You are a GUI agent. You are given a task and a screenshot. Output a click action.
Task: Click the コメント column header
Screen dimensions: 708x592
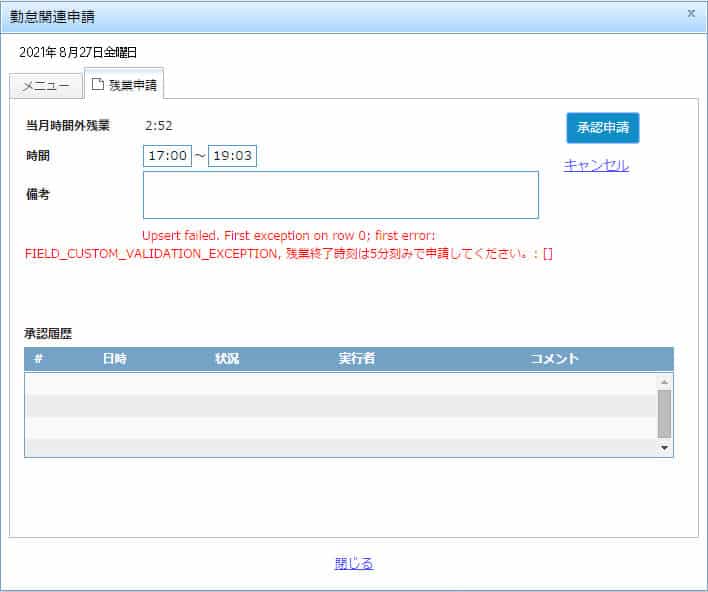click(554, 359)
